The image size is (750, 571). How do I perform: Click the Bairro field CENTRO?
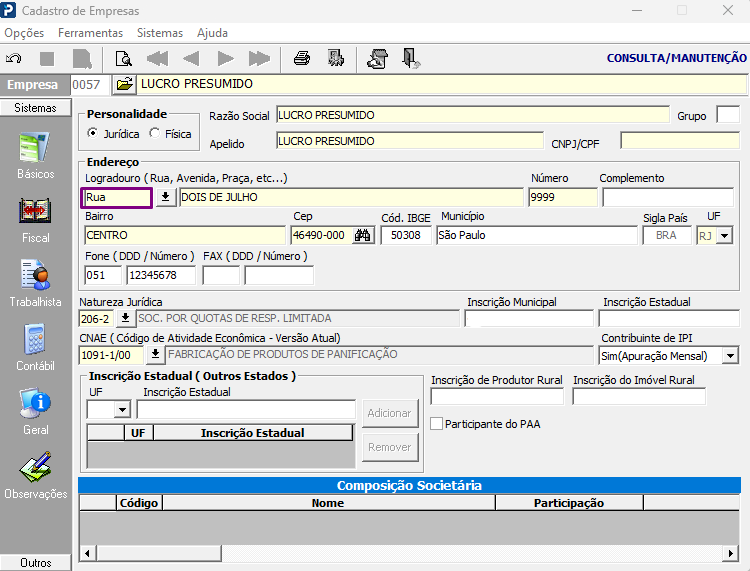(x=185, y=235)
